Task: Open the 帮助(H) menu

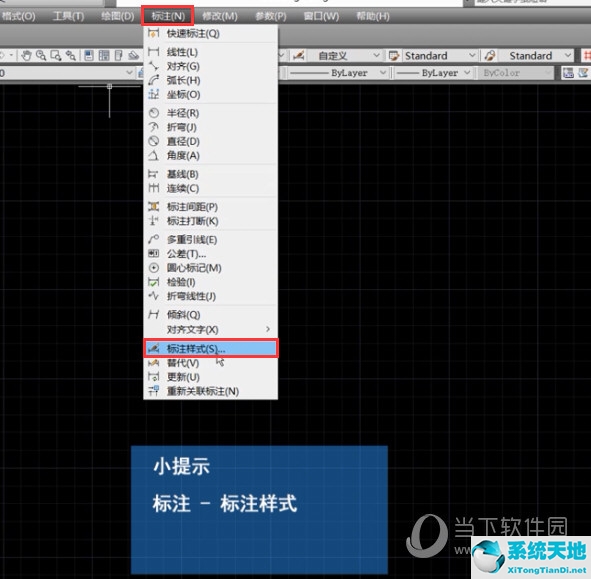Action: [x=373, y=16]
